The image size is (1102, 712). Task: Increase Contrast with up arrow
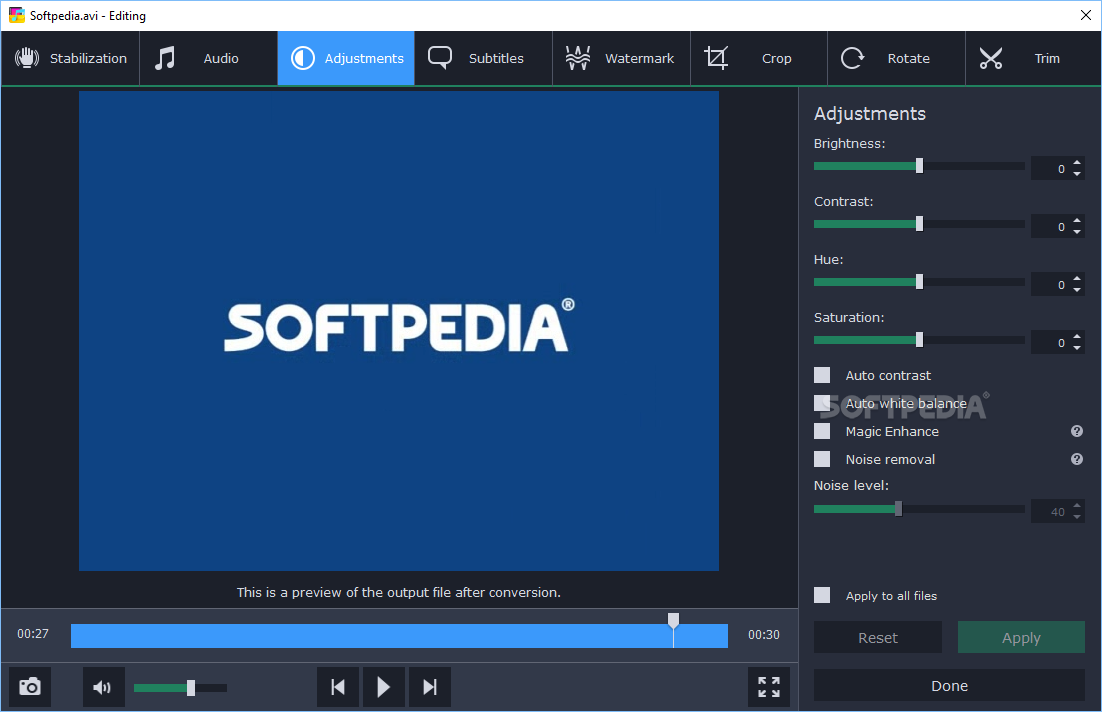1077,221
